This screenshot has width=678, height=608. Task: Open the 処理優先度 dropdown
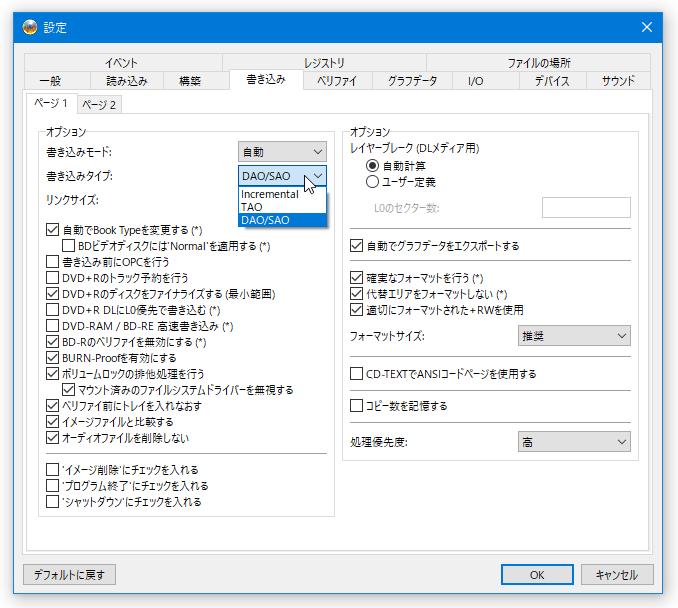coord(574,442)
